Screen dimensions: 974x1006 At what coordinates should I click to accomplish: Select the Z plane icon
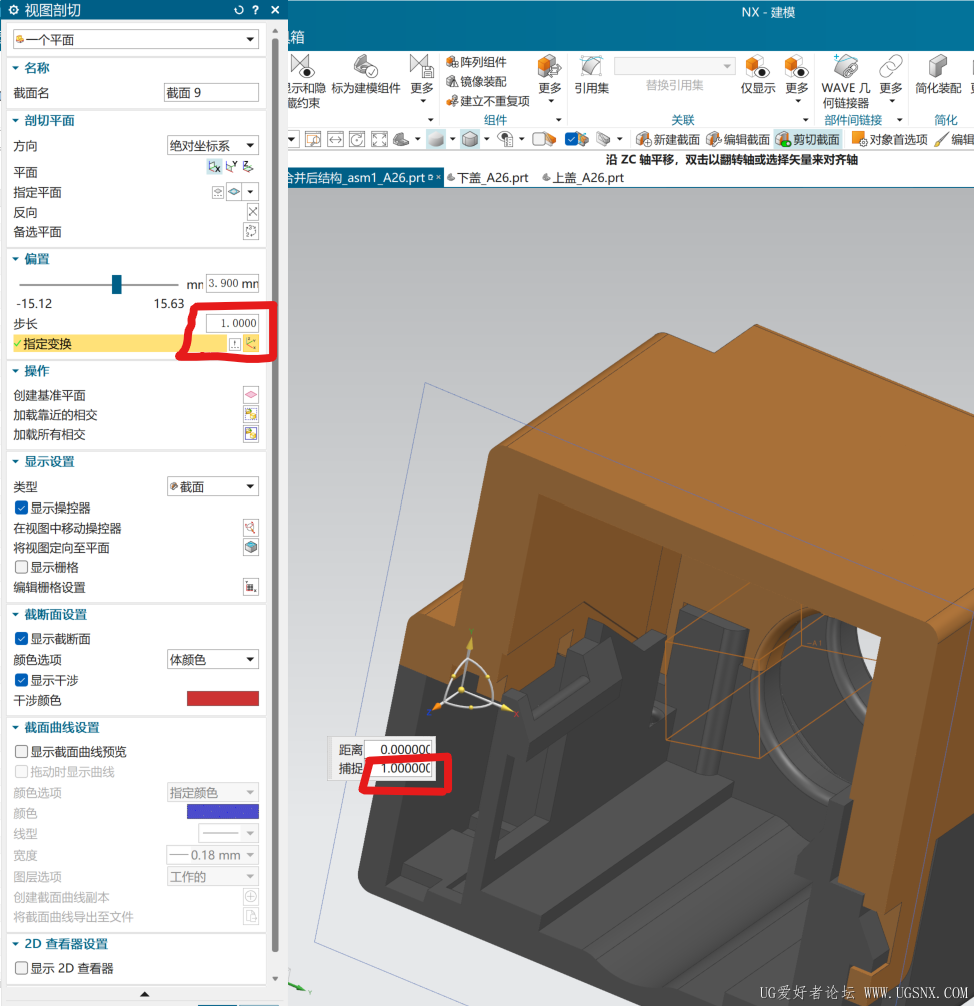[248, 167]
